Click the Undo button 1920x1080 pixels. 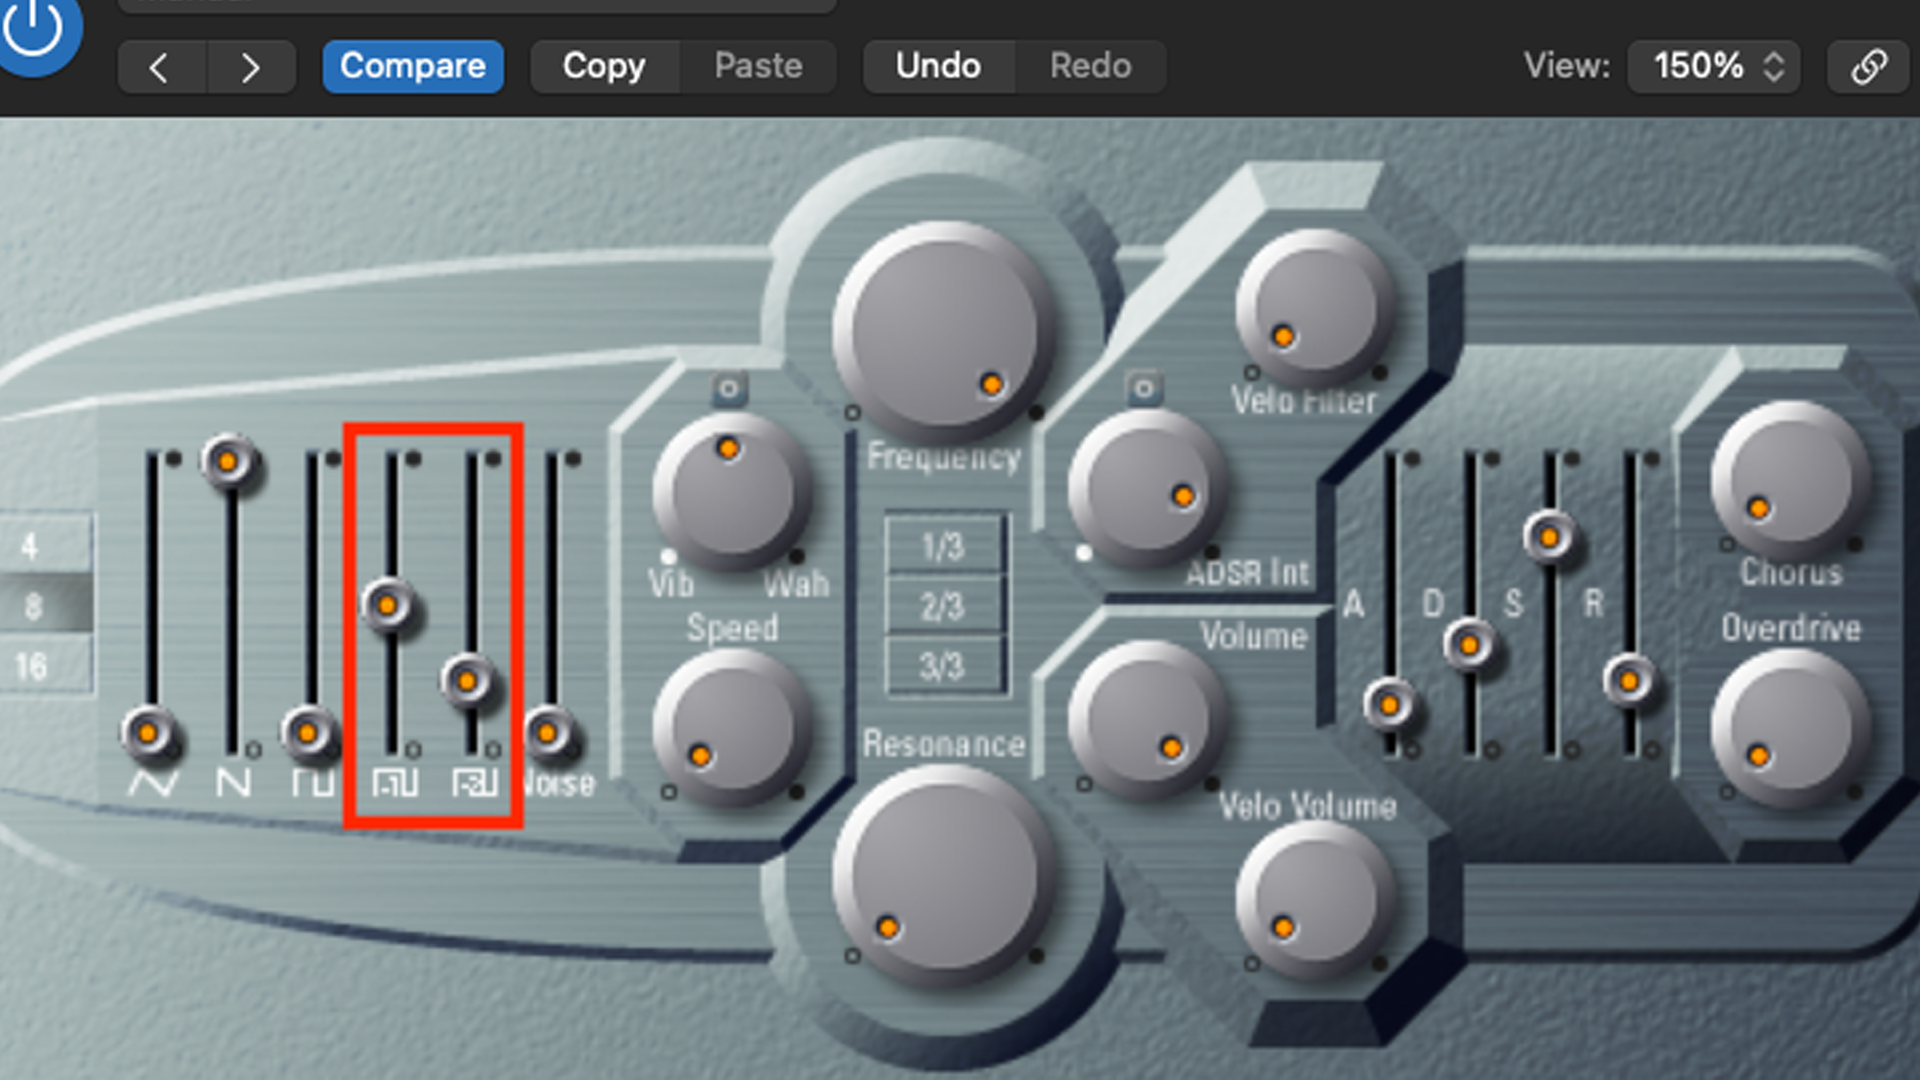tap(937, 67)
